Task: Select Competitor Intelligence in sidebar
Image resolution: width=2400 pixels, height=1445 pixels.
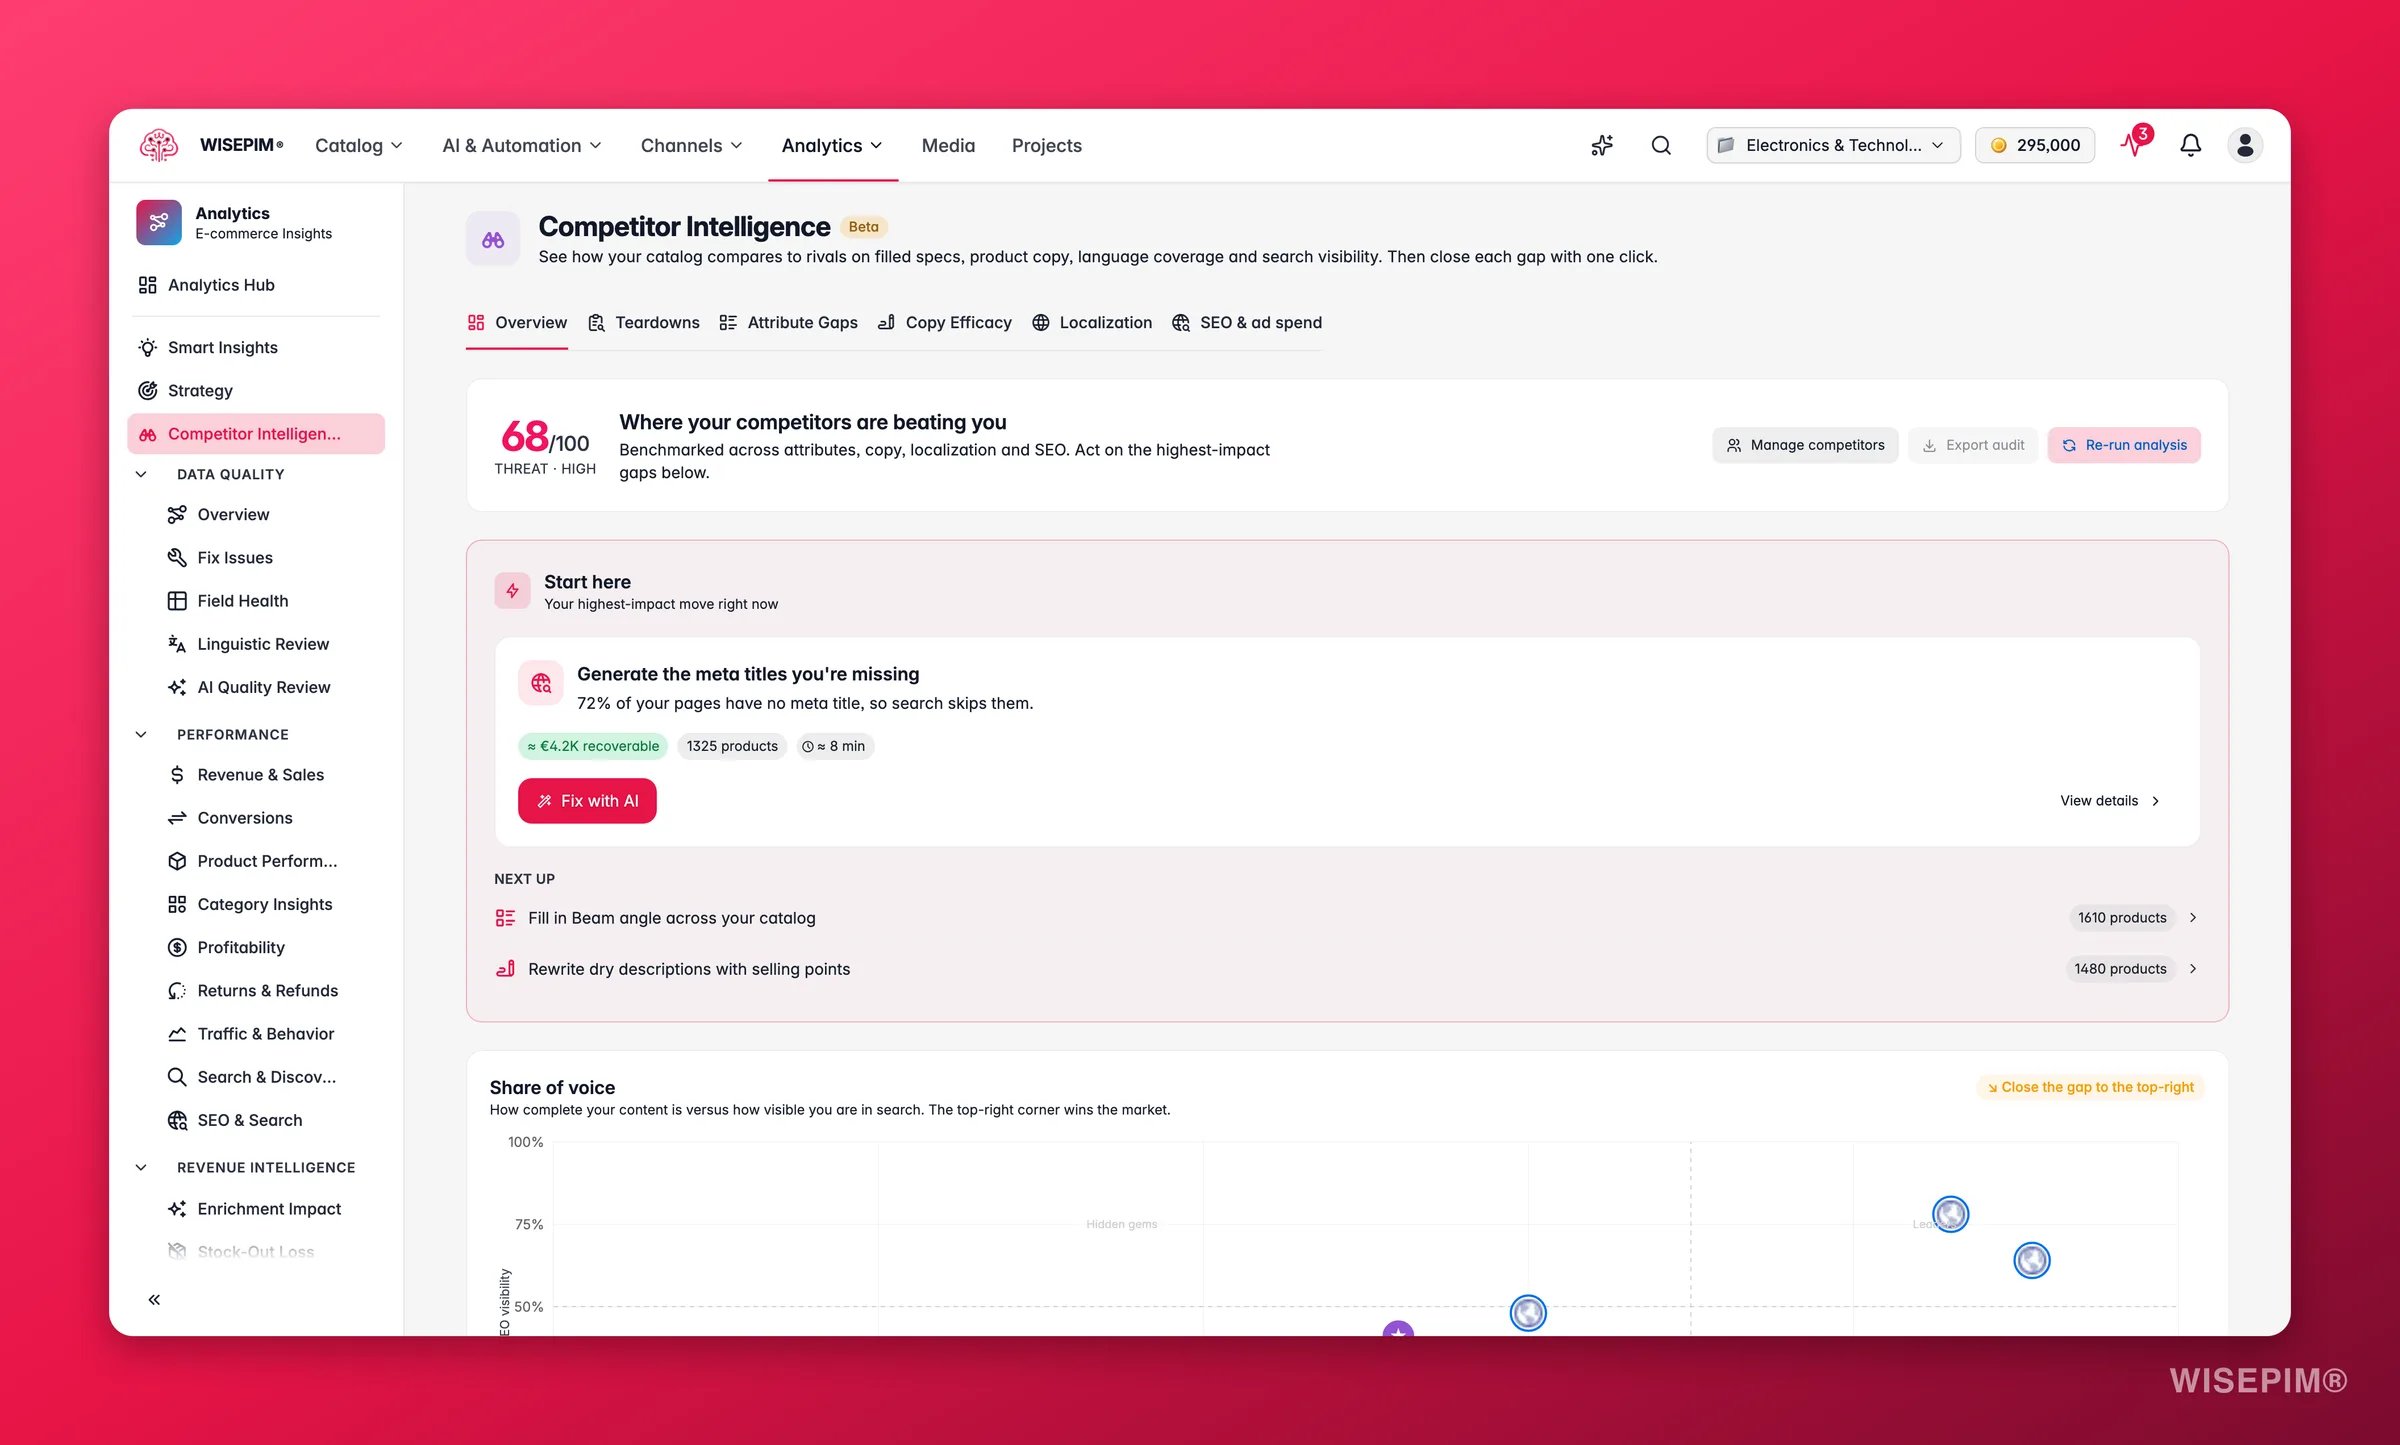Action: pos(256,434)
